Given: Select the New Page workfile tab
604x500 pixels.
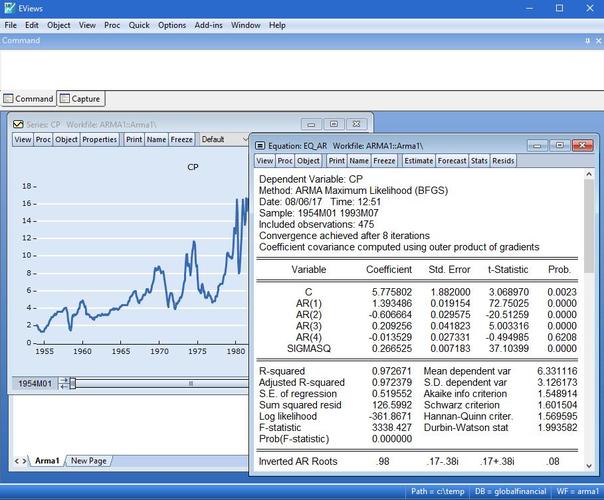Looking at the screenshot, I should 89,461.
